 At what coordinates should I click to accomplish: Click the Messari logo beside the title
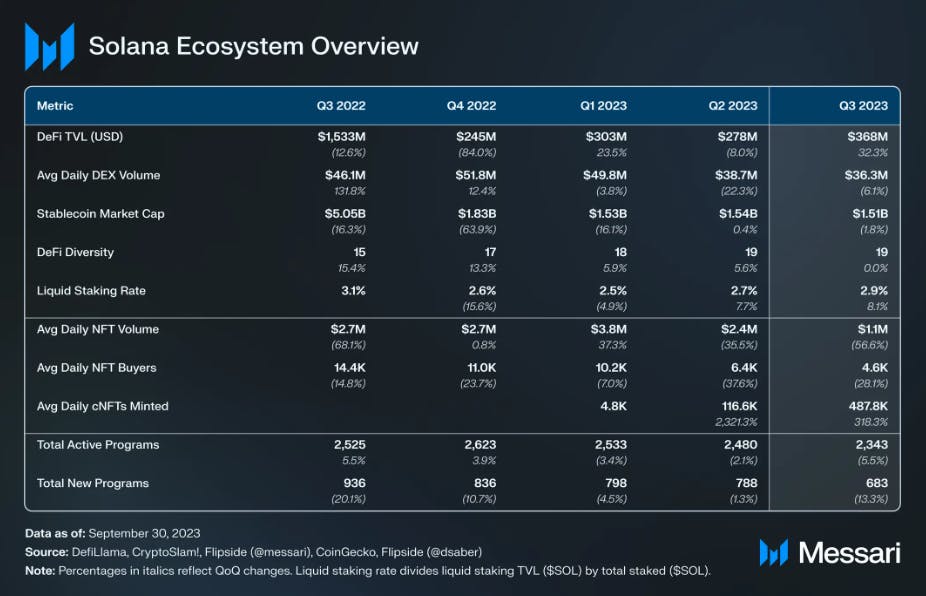tap(49, 46)
